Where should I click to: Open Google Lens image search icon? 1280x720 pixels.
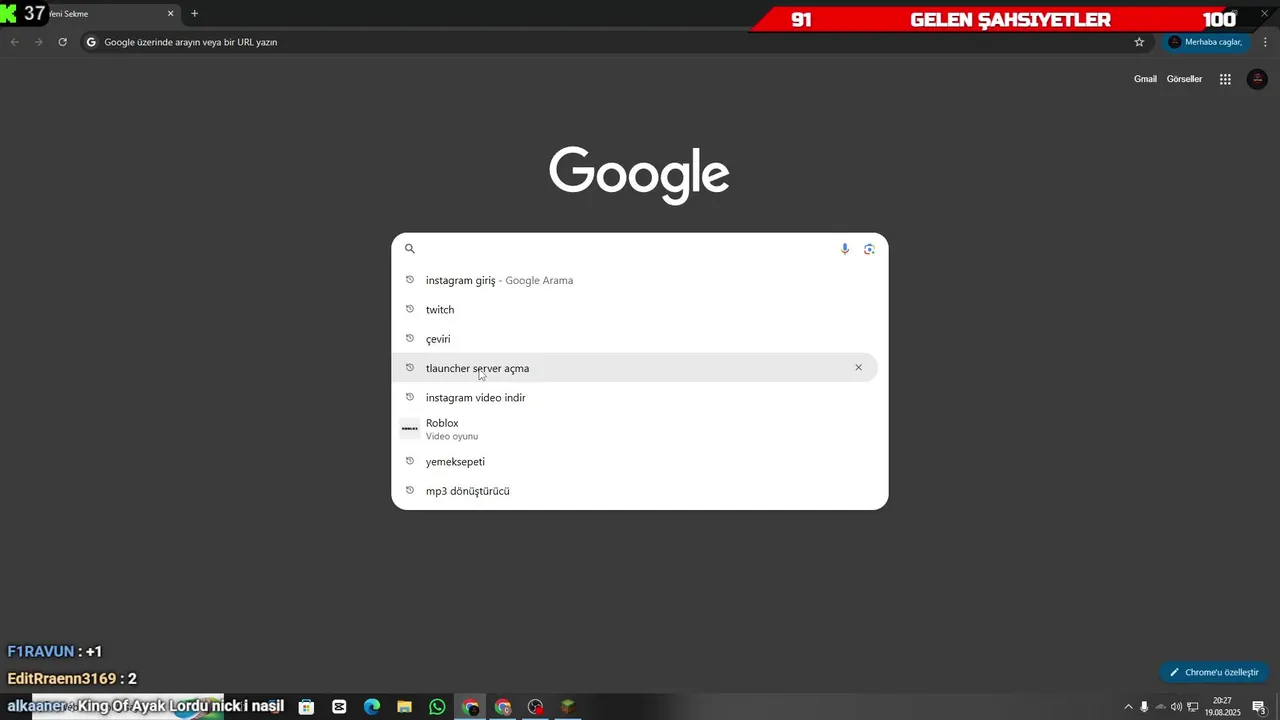pos(869,249)
